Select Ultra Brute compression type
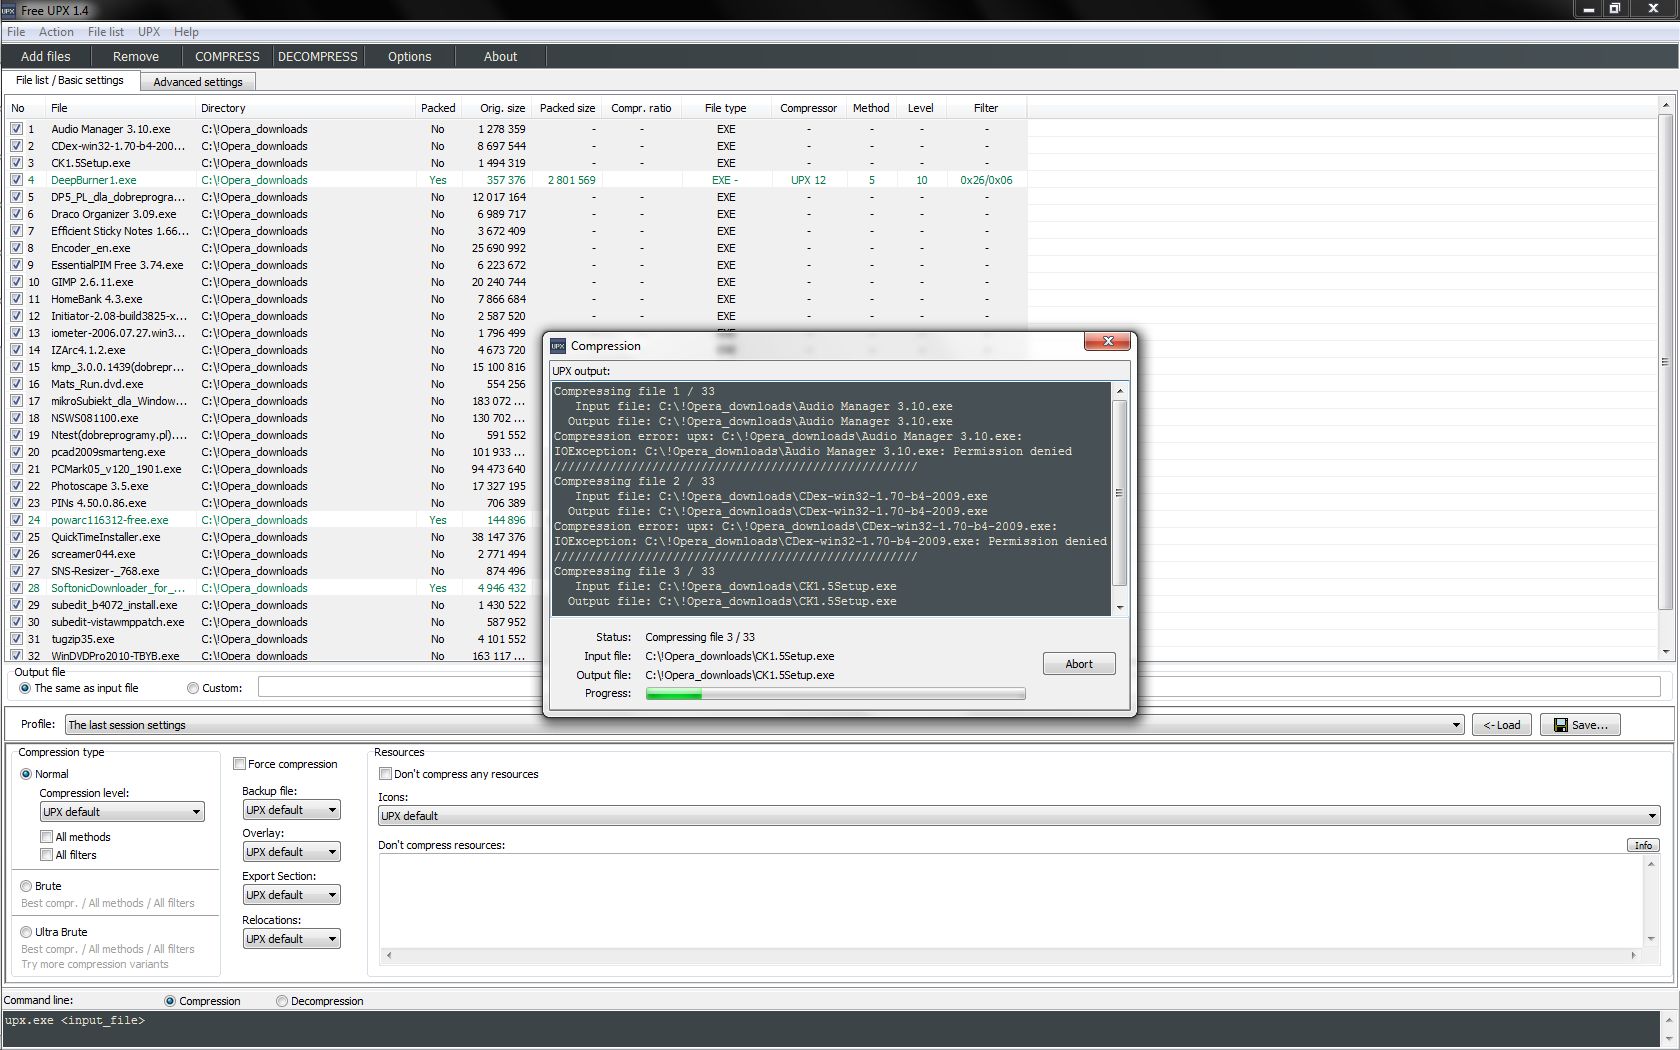Image resolution: width=1680 pixels, height=1050 pixels. 26,932
